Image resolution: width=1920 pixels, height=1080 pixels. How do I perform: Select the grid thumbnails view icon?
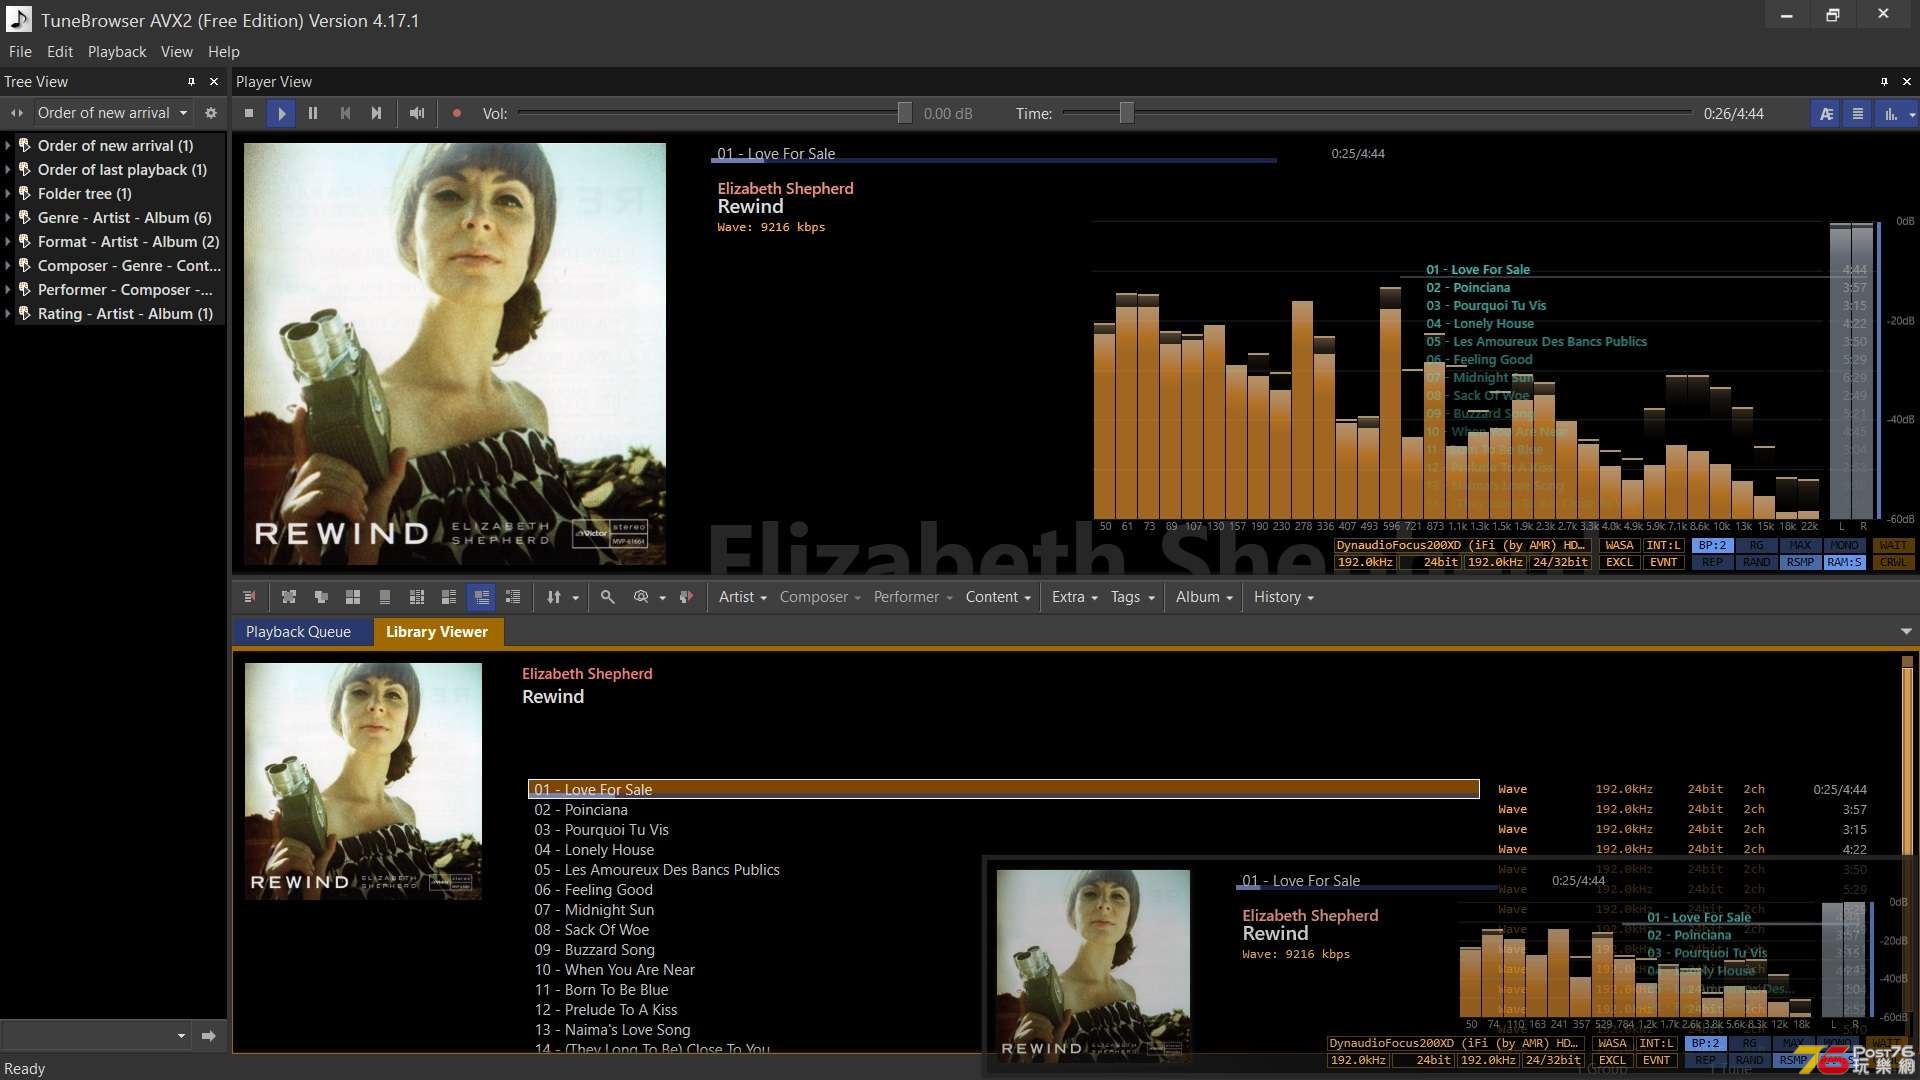tap(353, 597)
